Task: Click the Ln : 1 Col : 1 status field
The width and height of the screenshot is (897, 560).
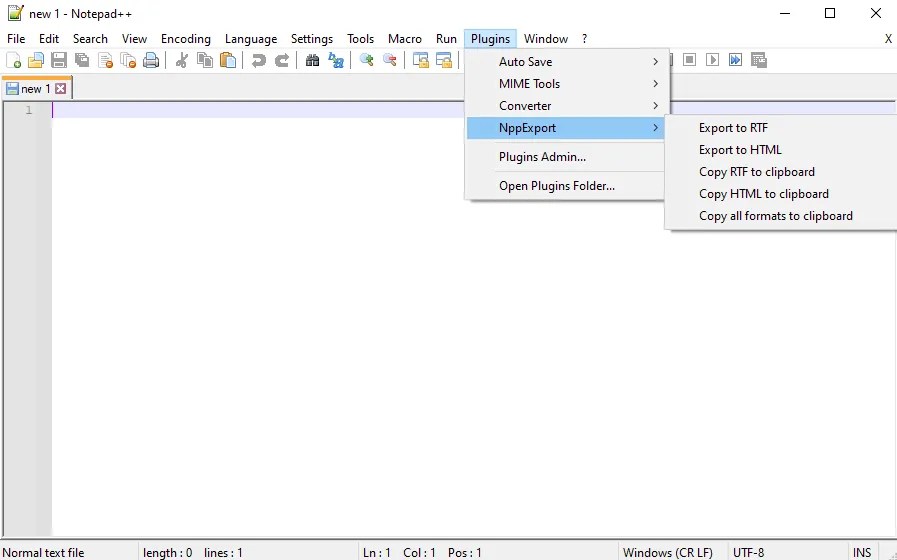Action: 422,553
